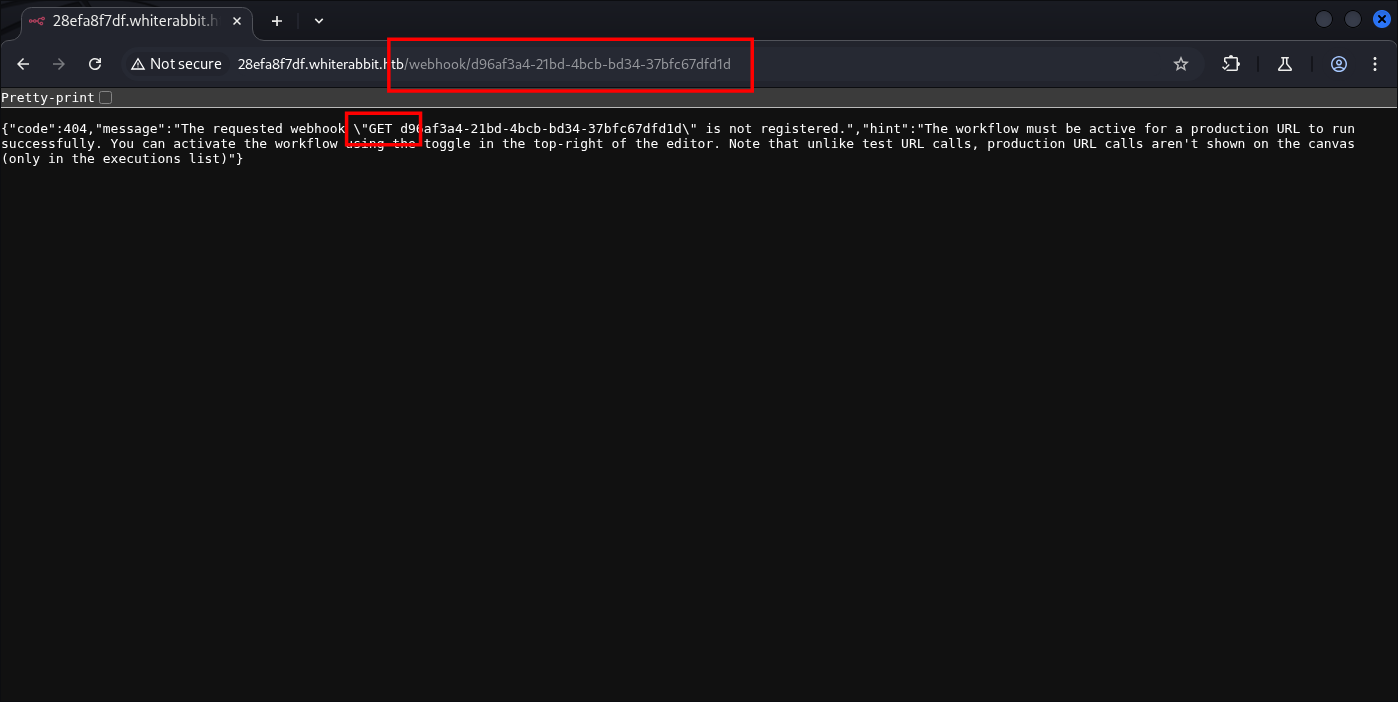Open the Extensions puzzle icon
The image size is (1398, 702).
[1231, 64]
